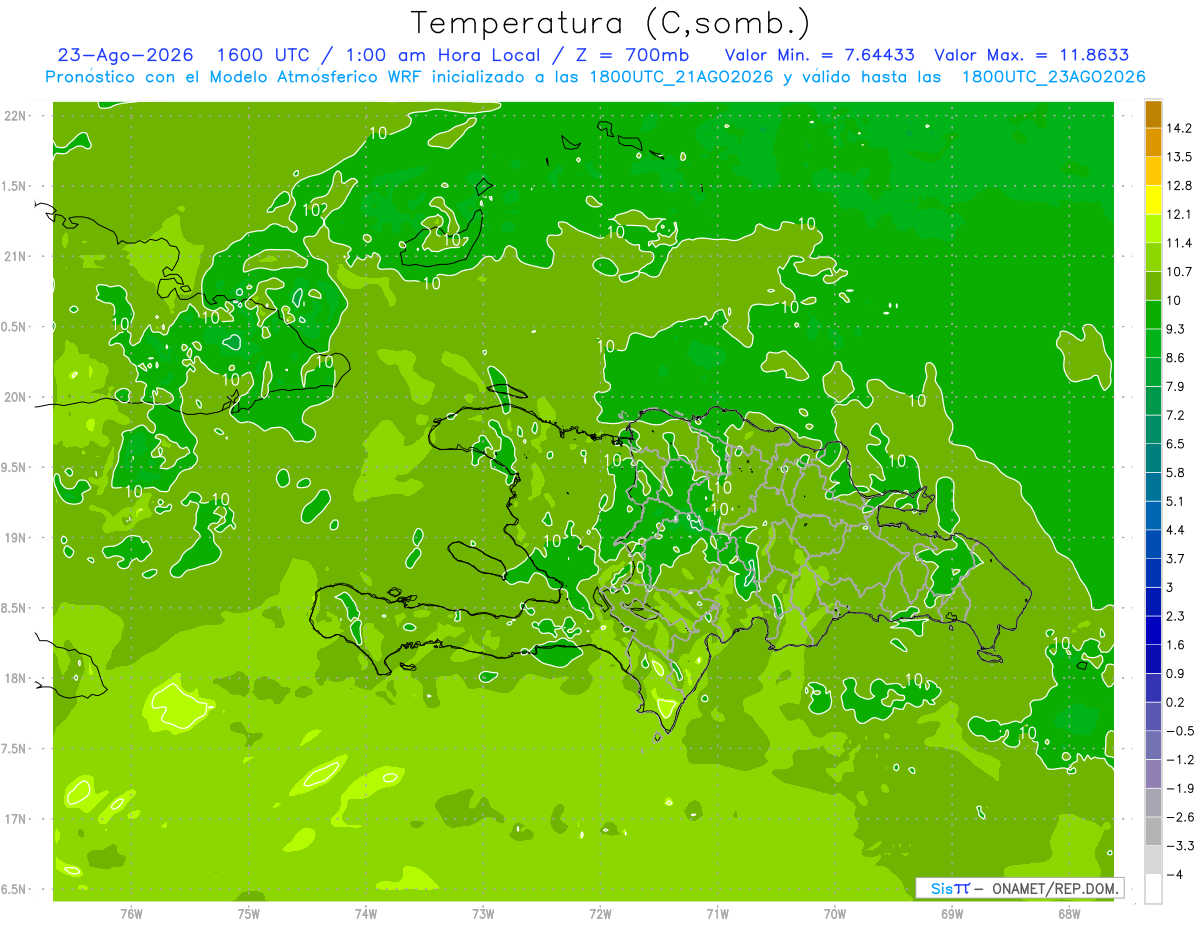Click the '13.5' colorbar value
Viewport: 1200px width, 927px height.
pyautogui.click(x=1180, y=157)
